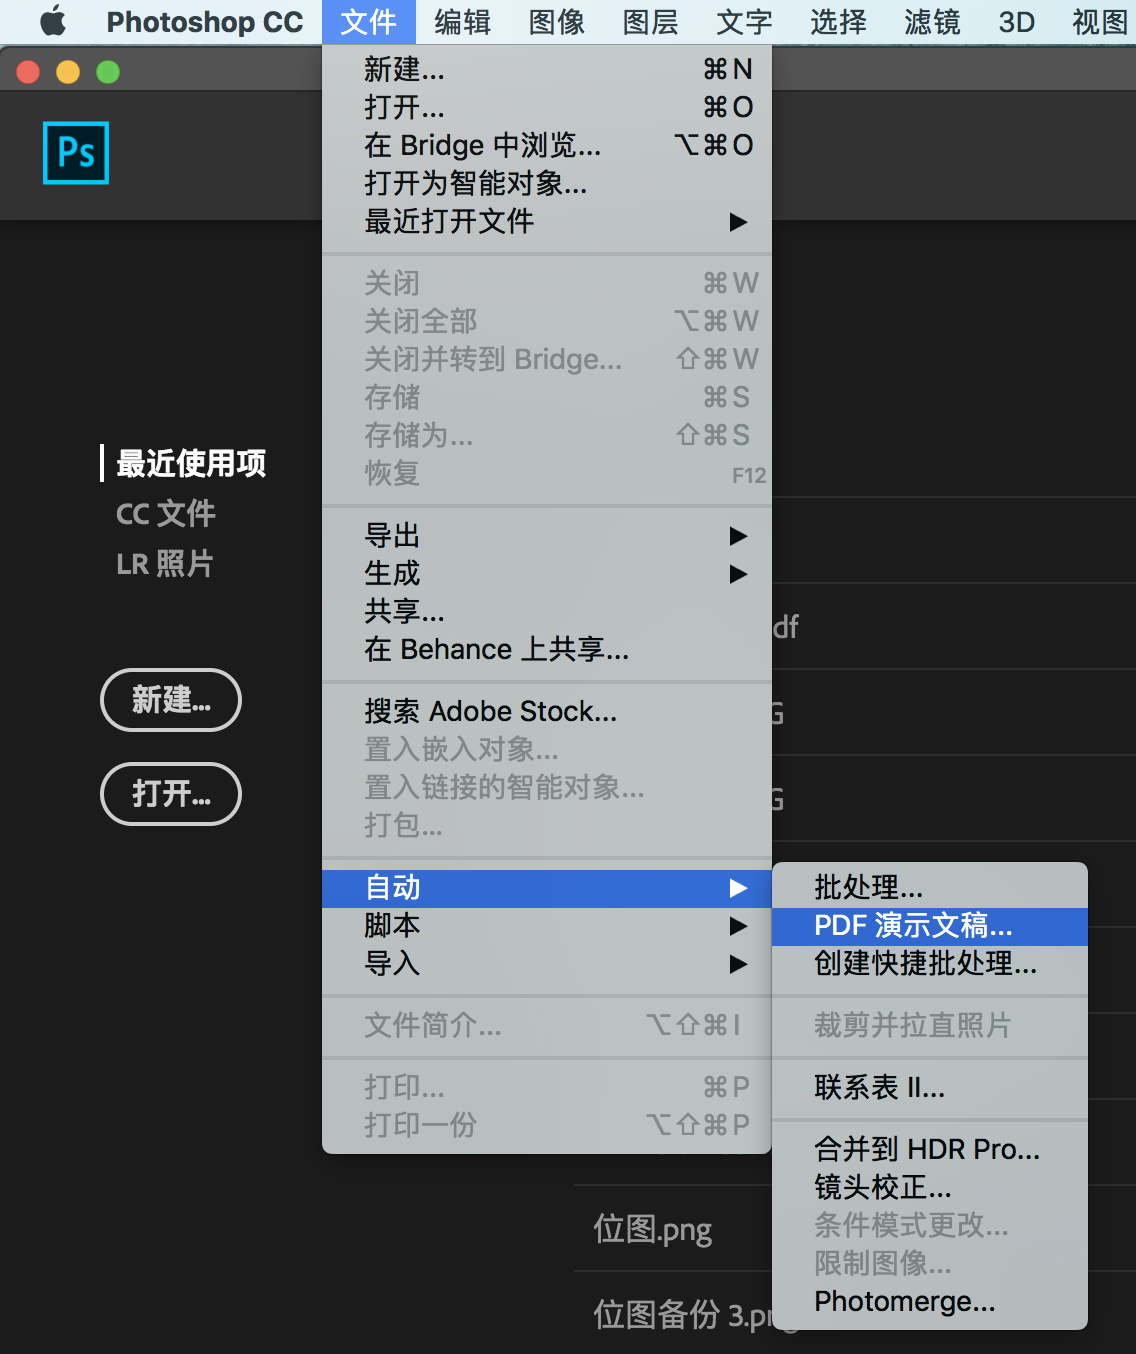Open the 文字 menu
The height and width of the screenshot is (1354, 1136).
(744, 21)
